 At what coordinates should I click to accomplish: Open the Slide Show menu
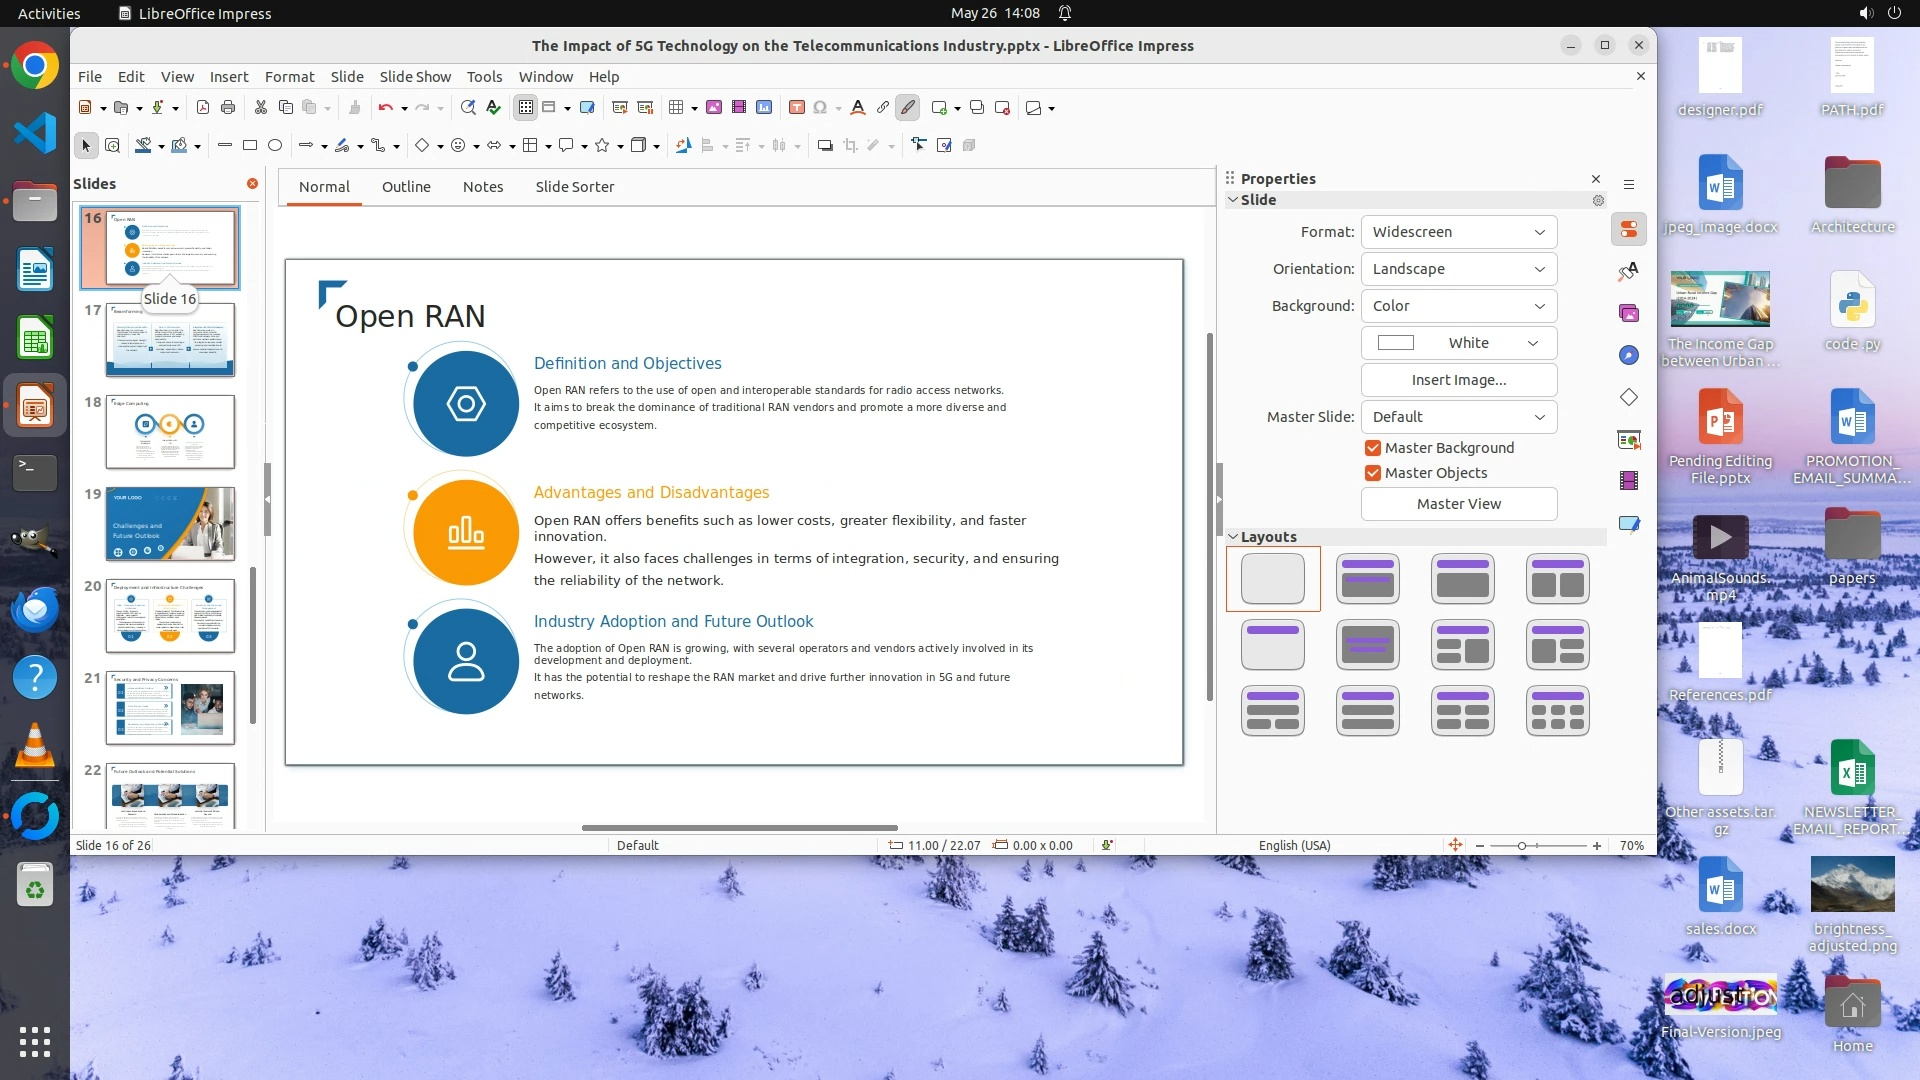[x=415, y=77]
